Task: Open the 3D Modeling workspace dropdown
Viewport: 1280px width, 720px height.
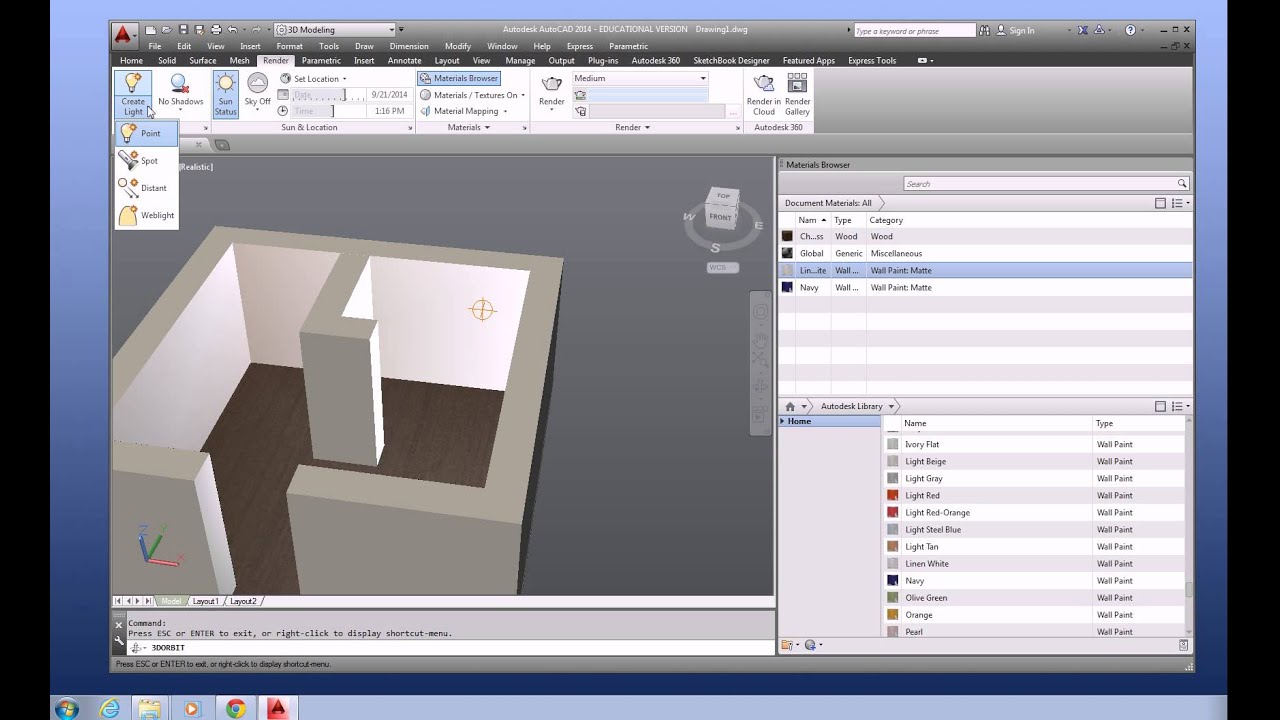Action: click(334, 30)
